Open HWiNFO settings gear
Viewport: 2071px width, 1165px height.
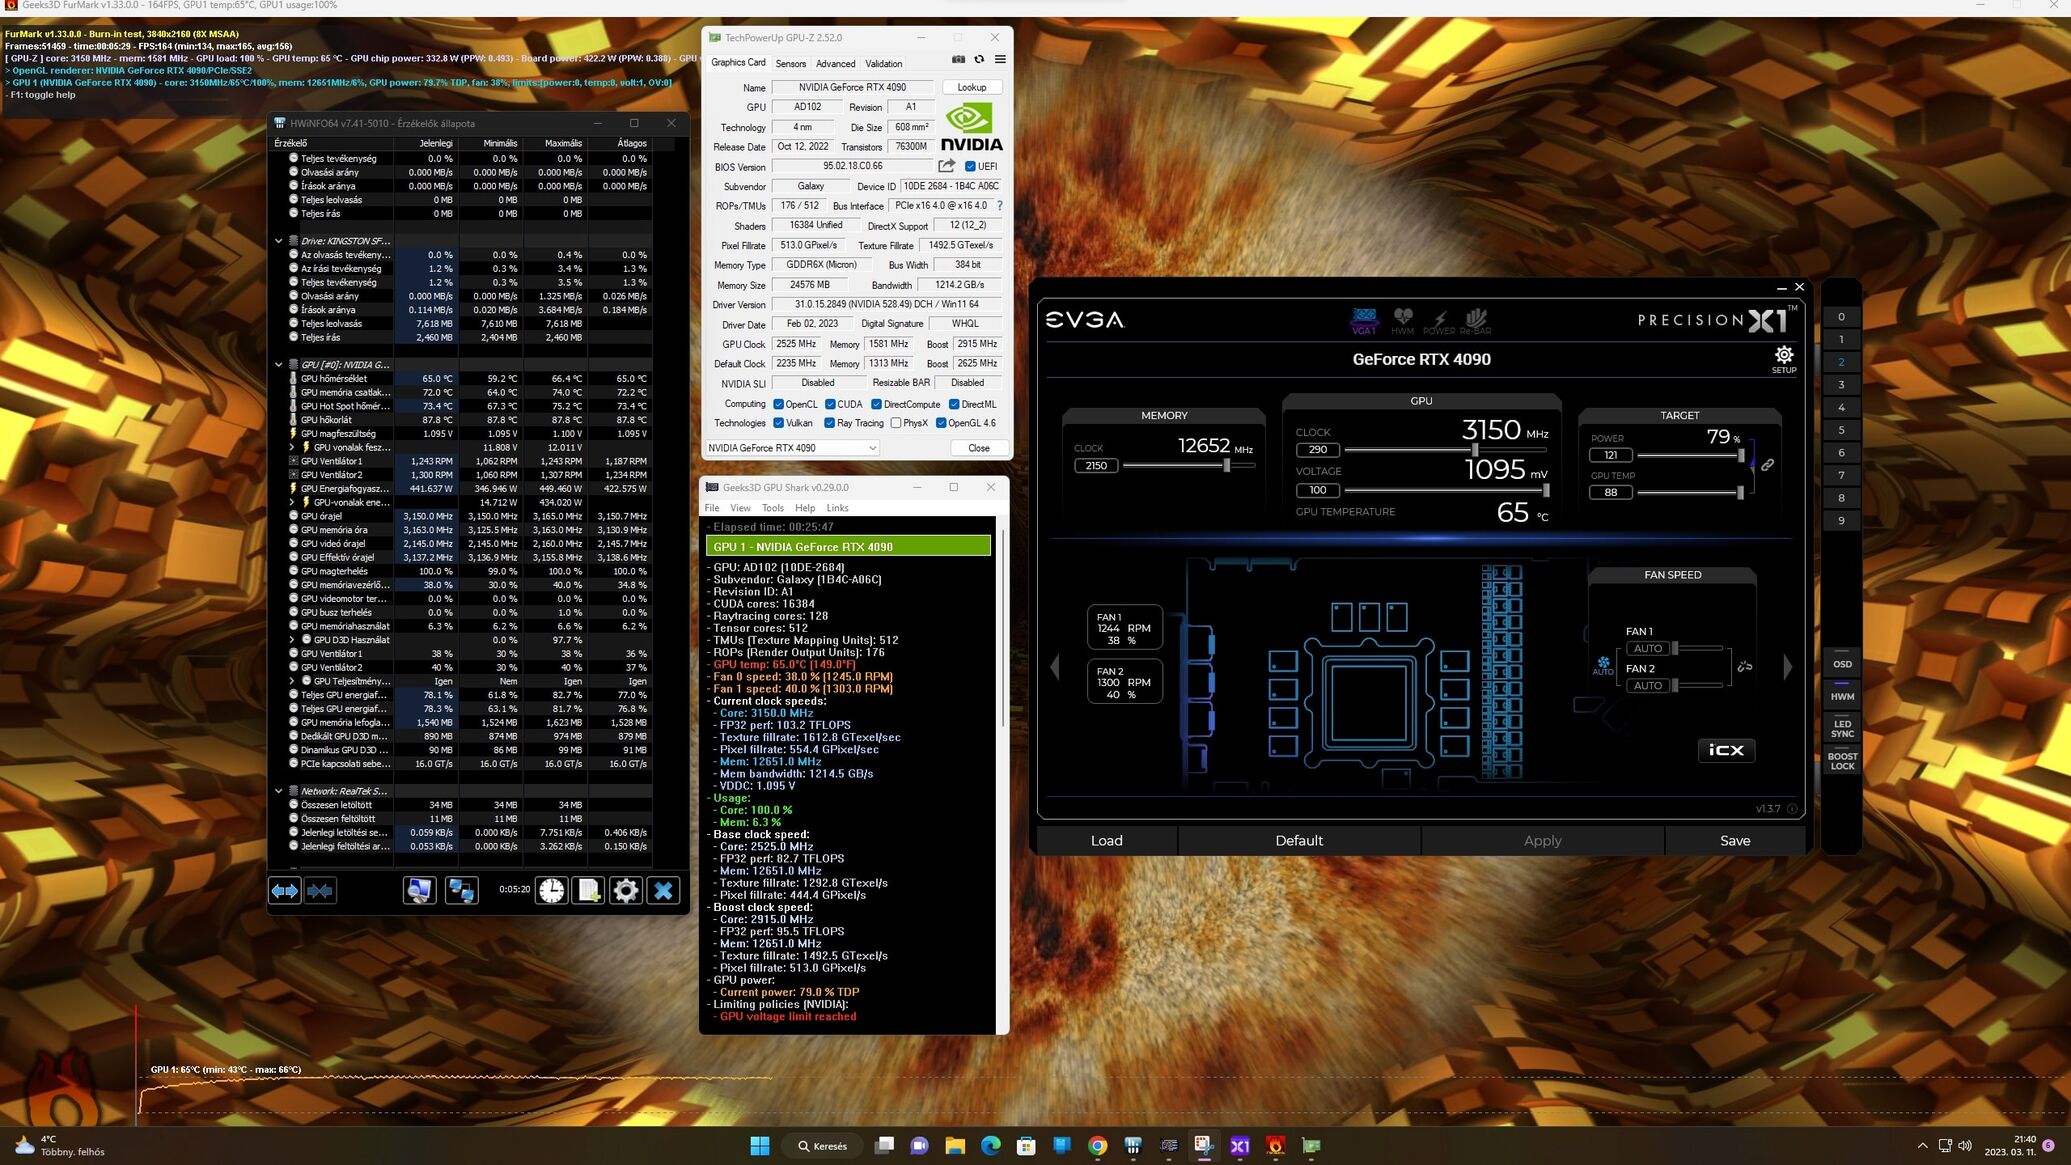(626, 890)
